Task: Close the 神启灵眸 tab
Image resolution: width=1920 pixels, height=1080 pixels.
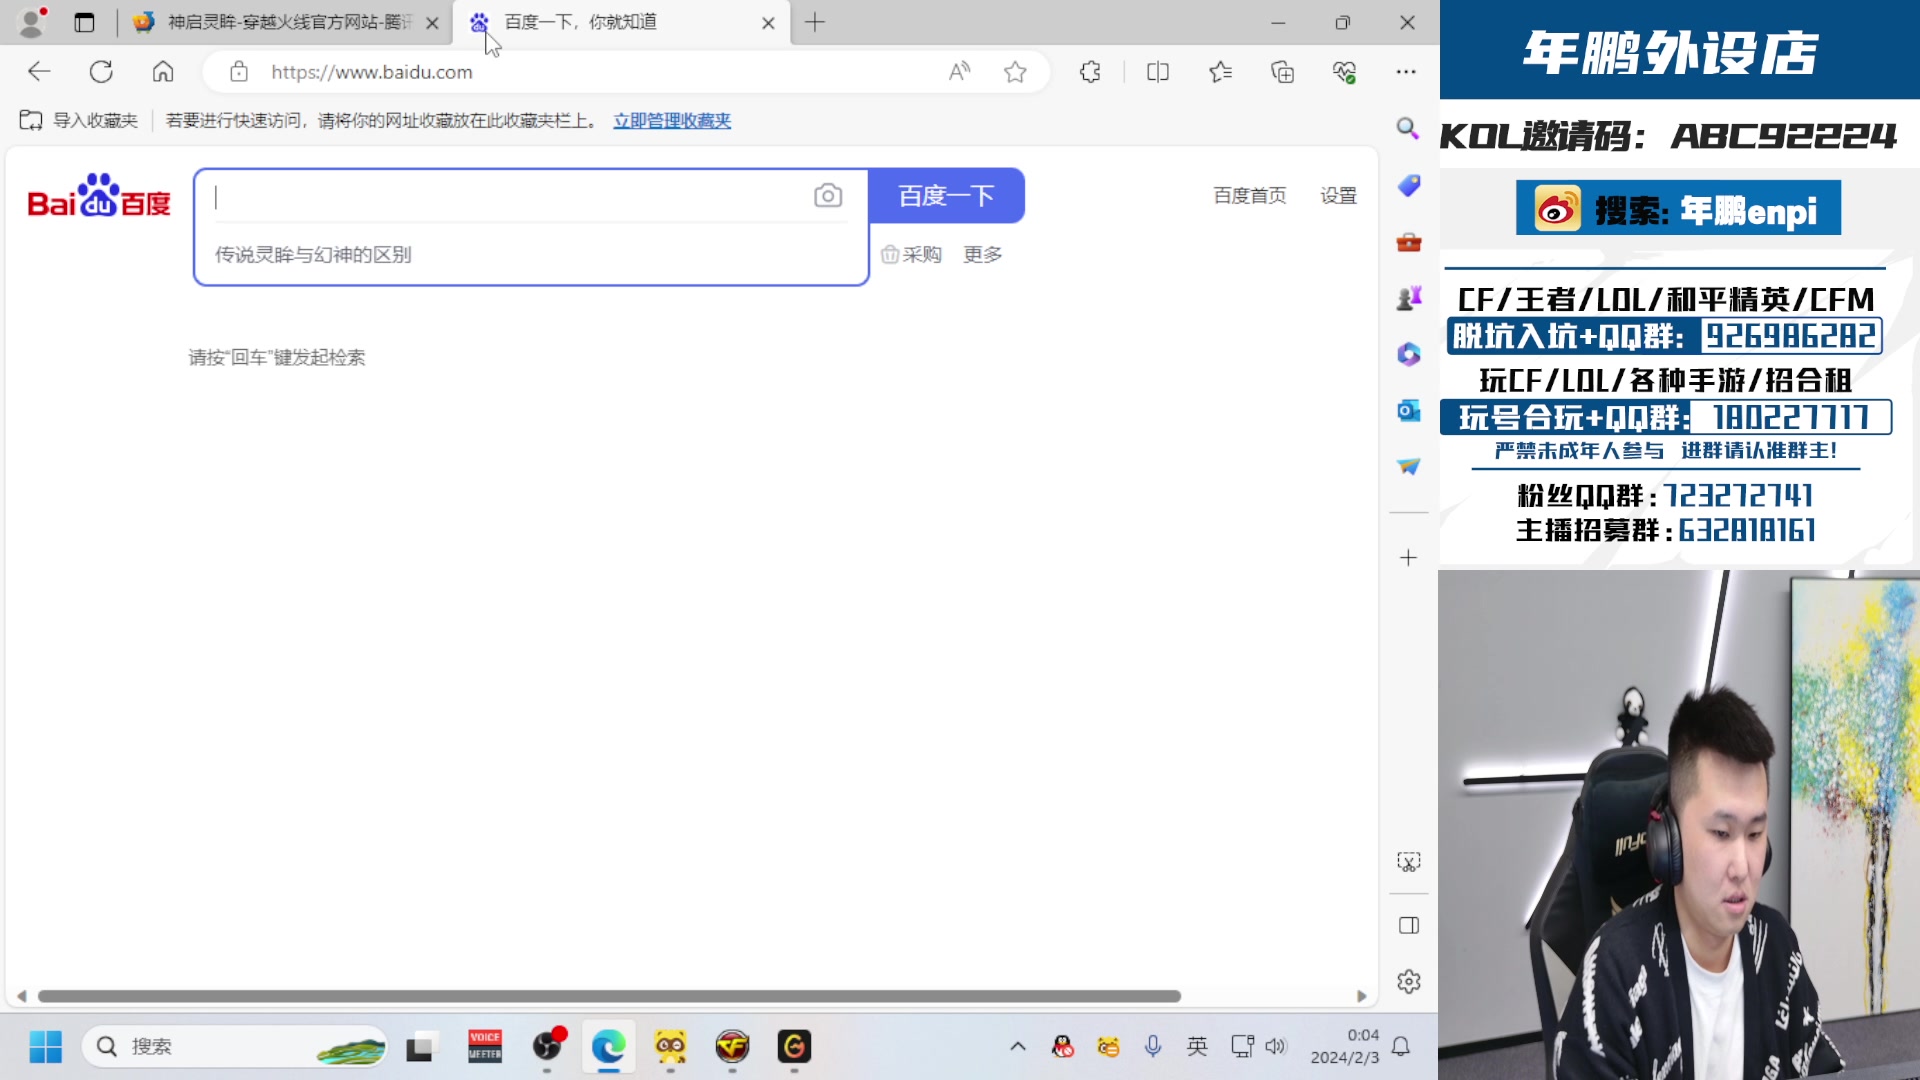Action: (432, 22)
